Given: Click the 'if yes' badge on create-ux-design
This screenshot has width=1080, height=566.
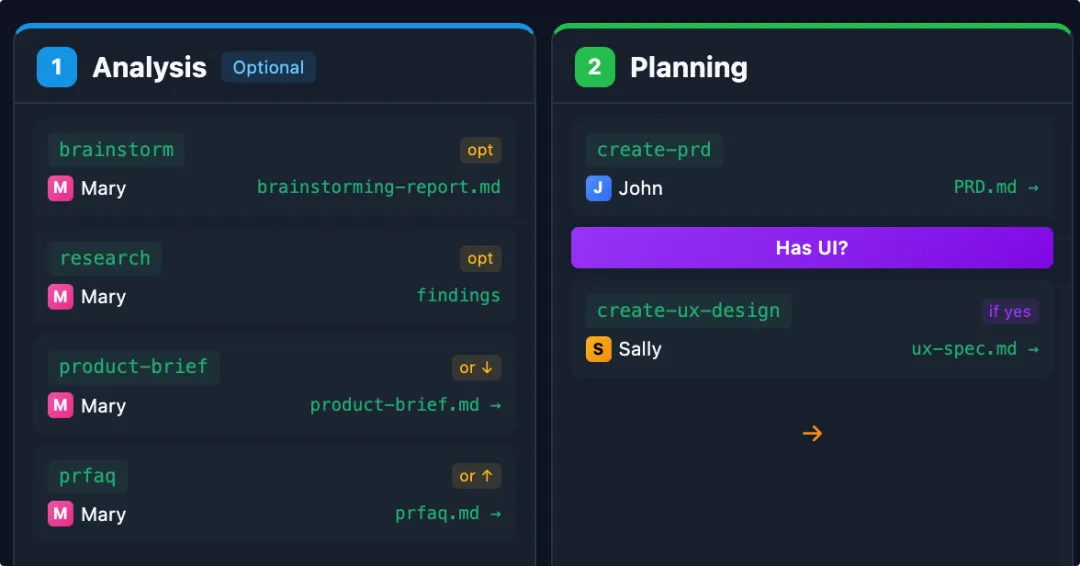Looking at the screenshot, I should 1009,311.
